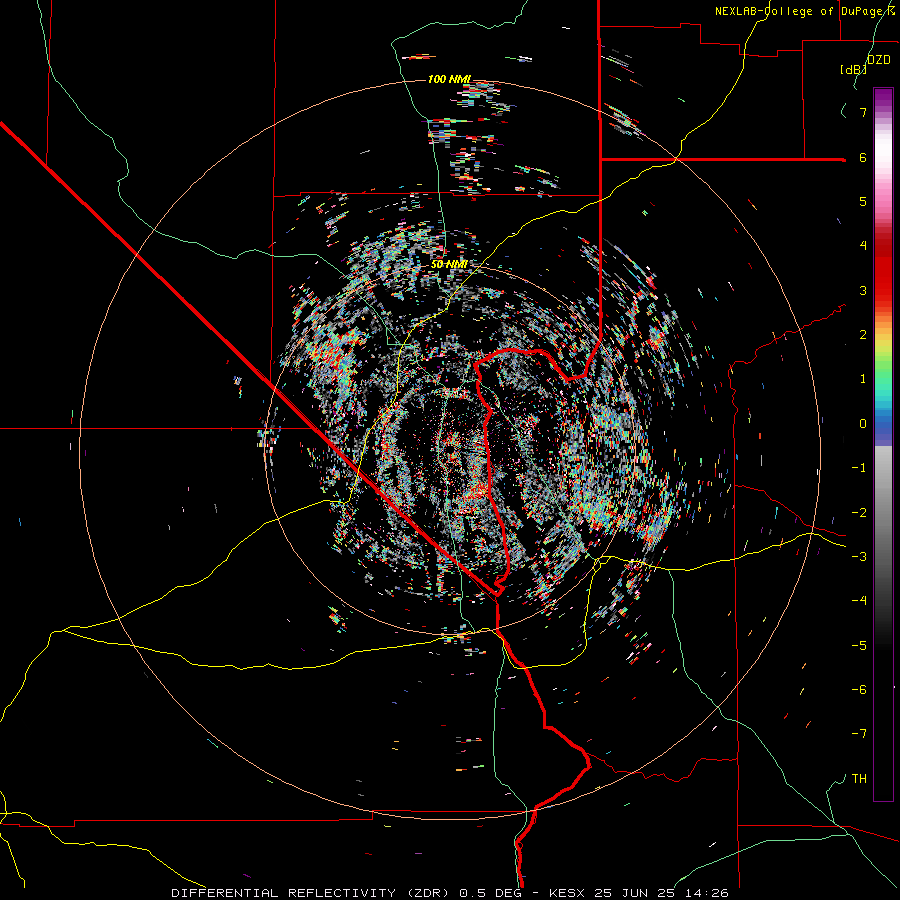Pick the light gray band at -2 dB
This screenshot has height=900, width=900.
coord(883,511)
